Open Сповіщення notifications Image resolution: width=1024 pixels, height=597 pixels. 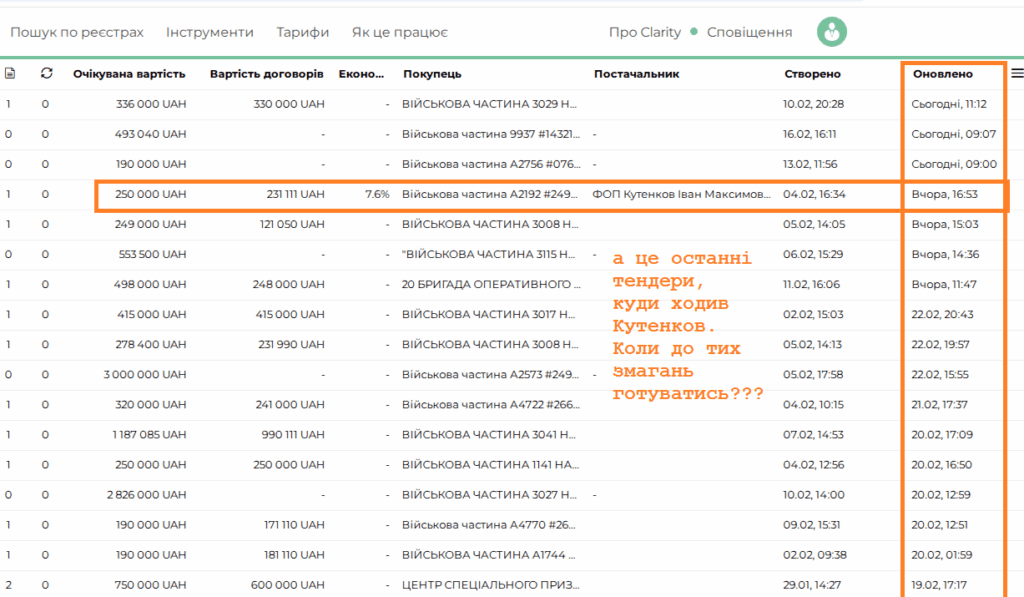point(749,32)
